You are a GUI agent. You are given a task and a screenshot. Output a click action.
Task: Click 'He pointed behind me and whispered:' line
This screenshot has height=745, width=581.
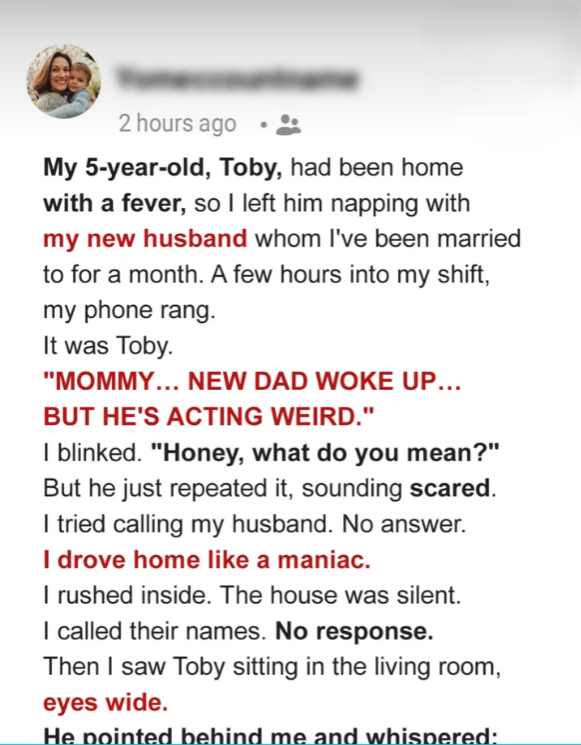point(270,735)
